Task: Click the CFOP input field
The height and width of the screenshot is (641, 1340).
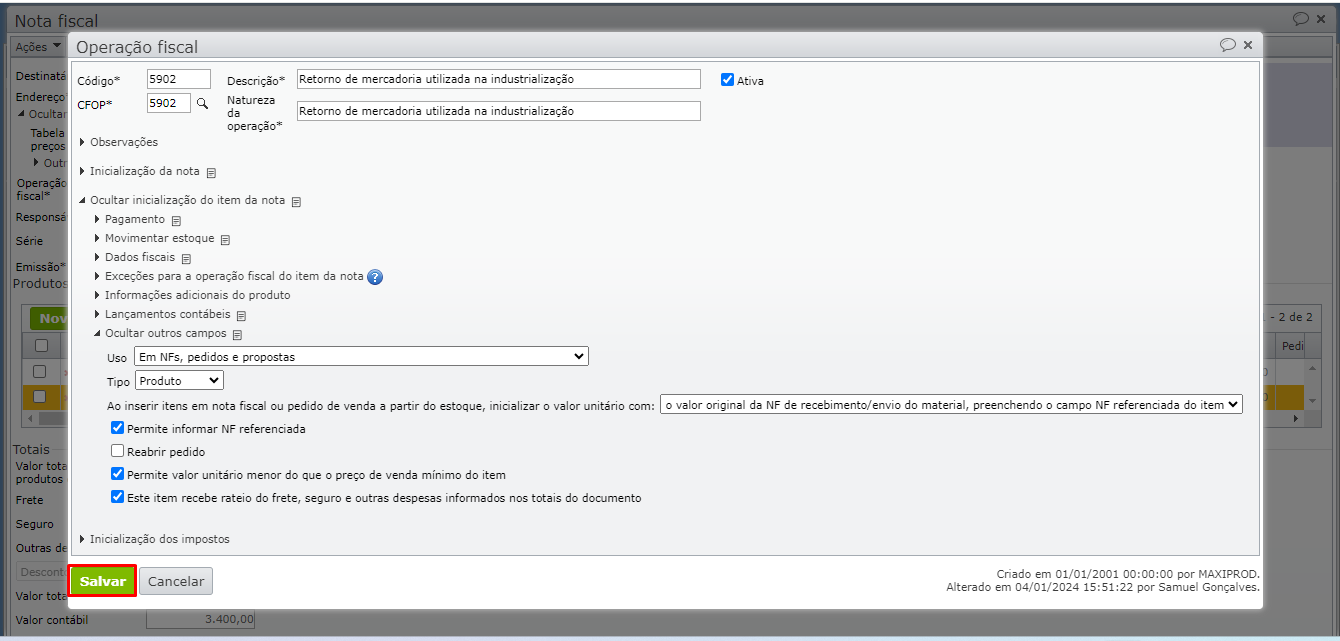Action: coord(169,103)
